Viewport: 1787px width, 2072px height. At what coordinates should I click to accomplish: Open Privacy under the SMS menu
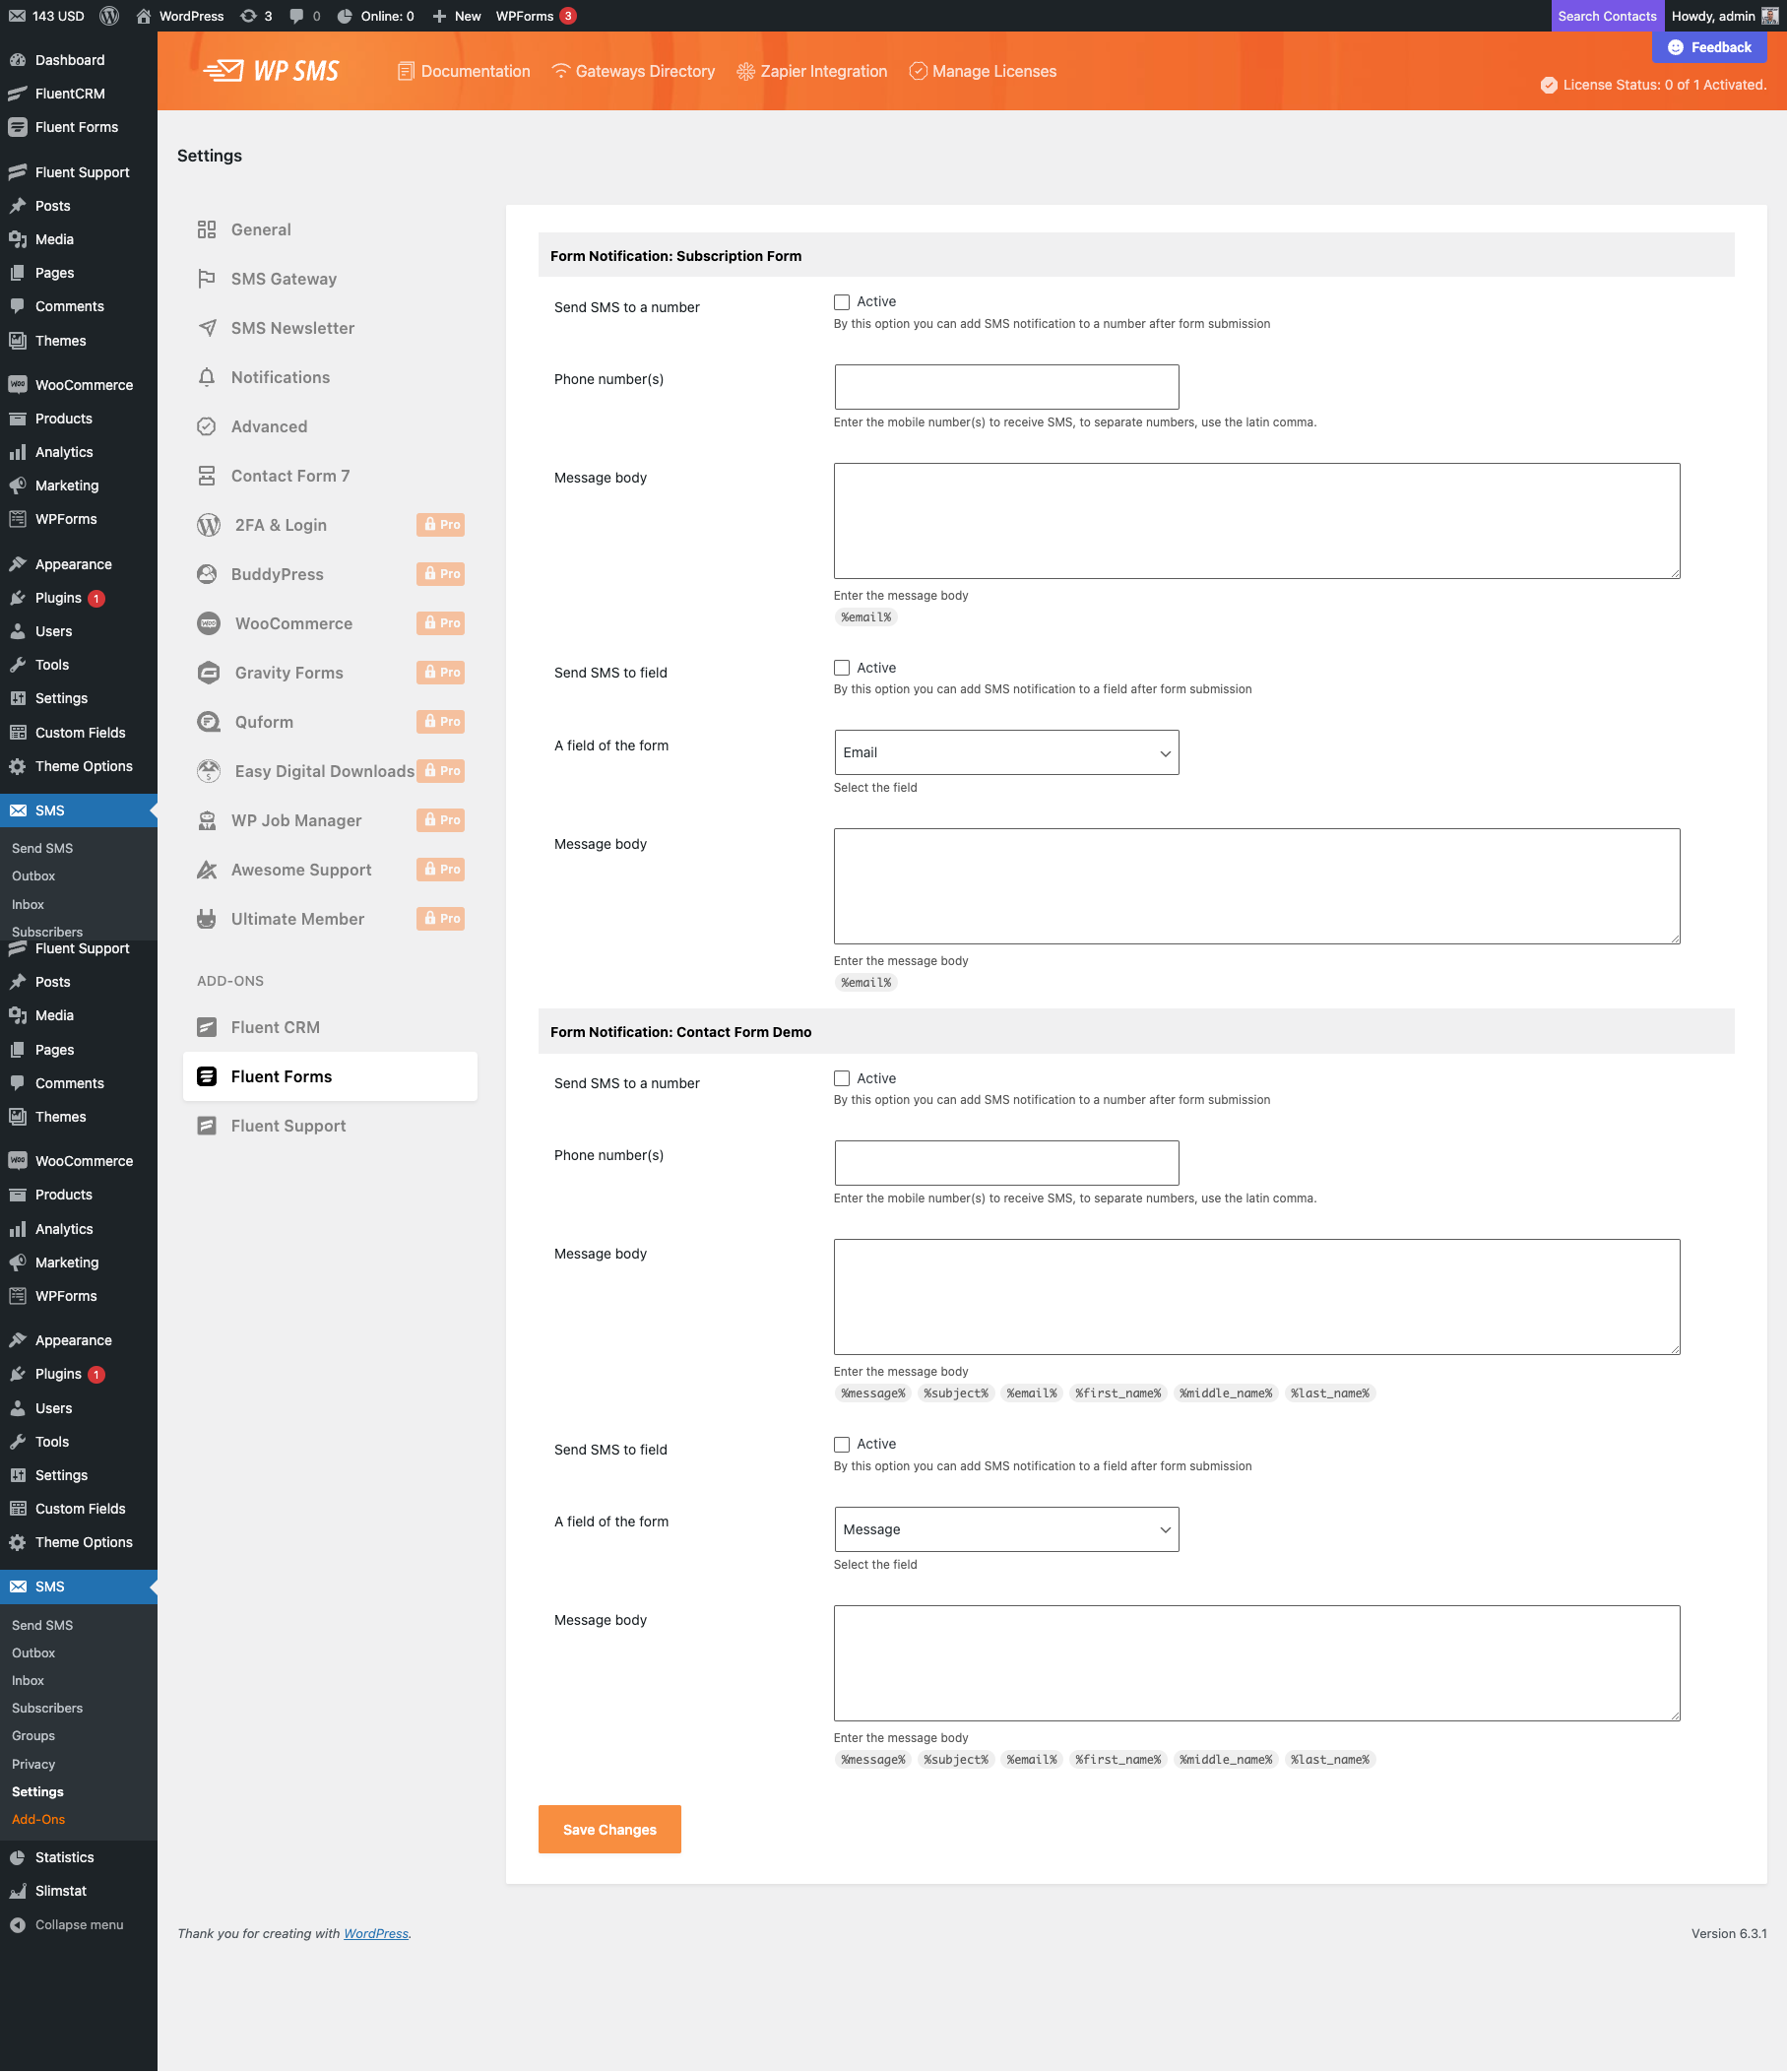[x=33, y=1765]
